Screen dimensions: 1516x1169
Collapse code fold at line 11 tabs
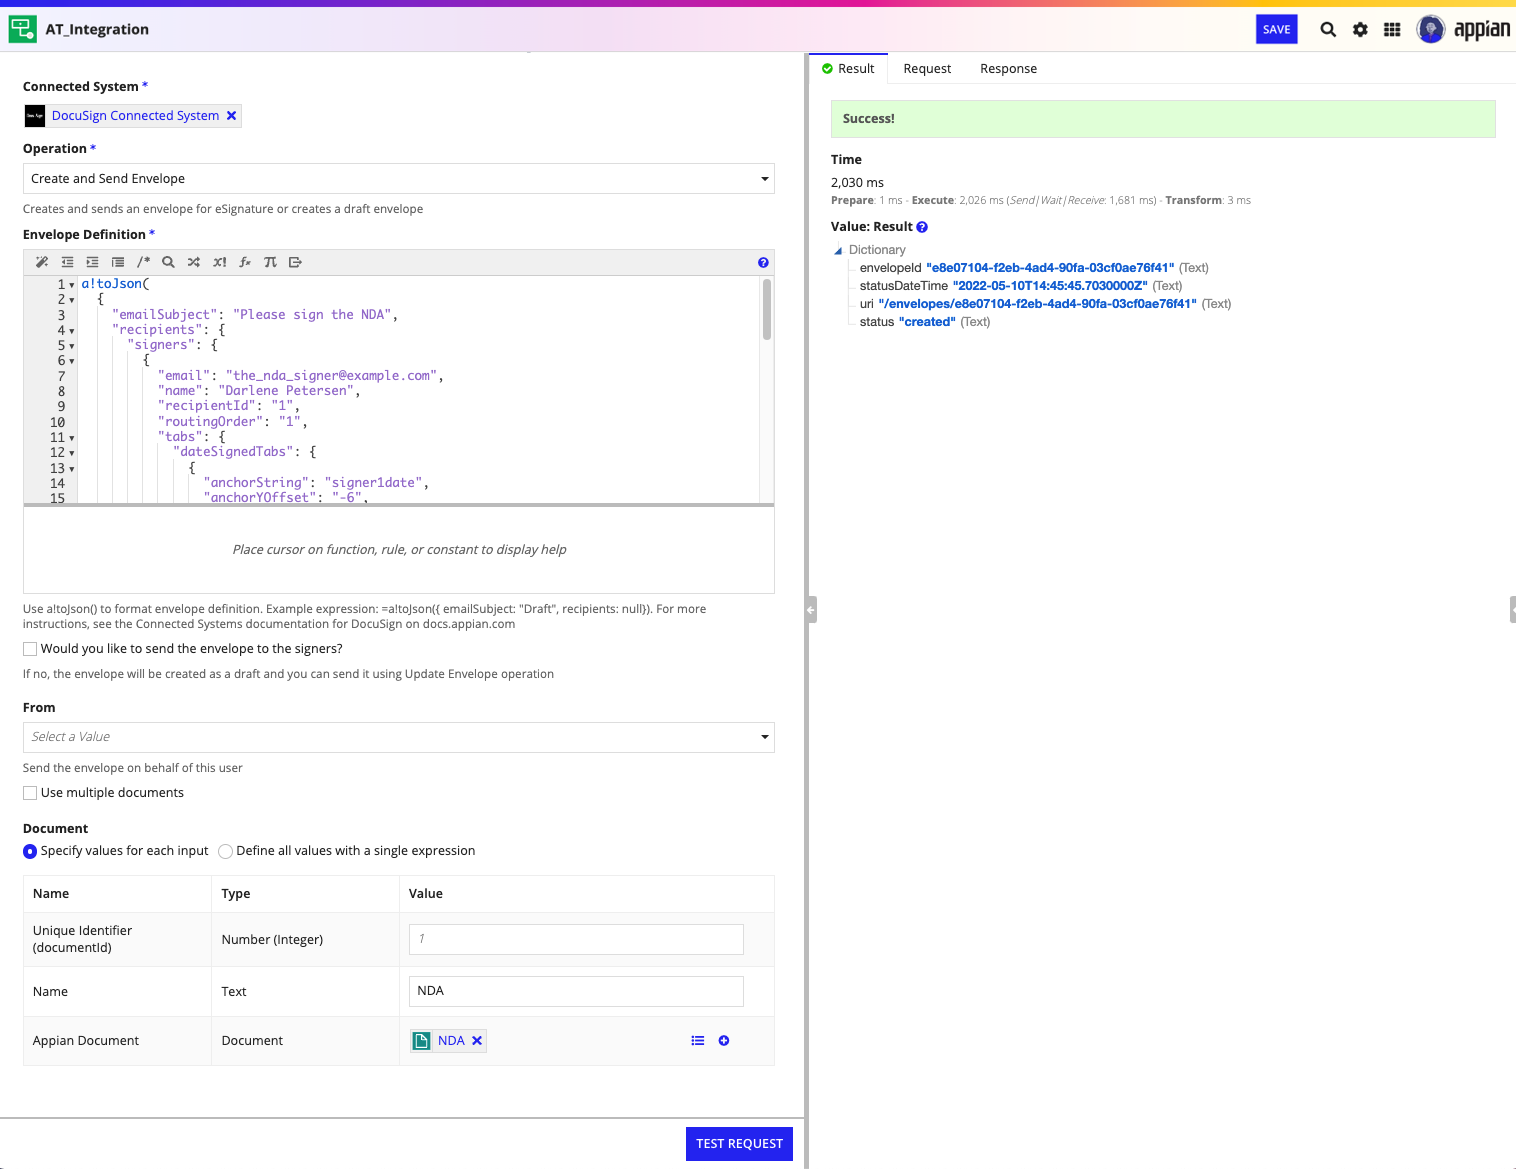tap(72, 438)
